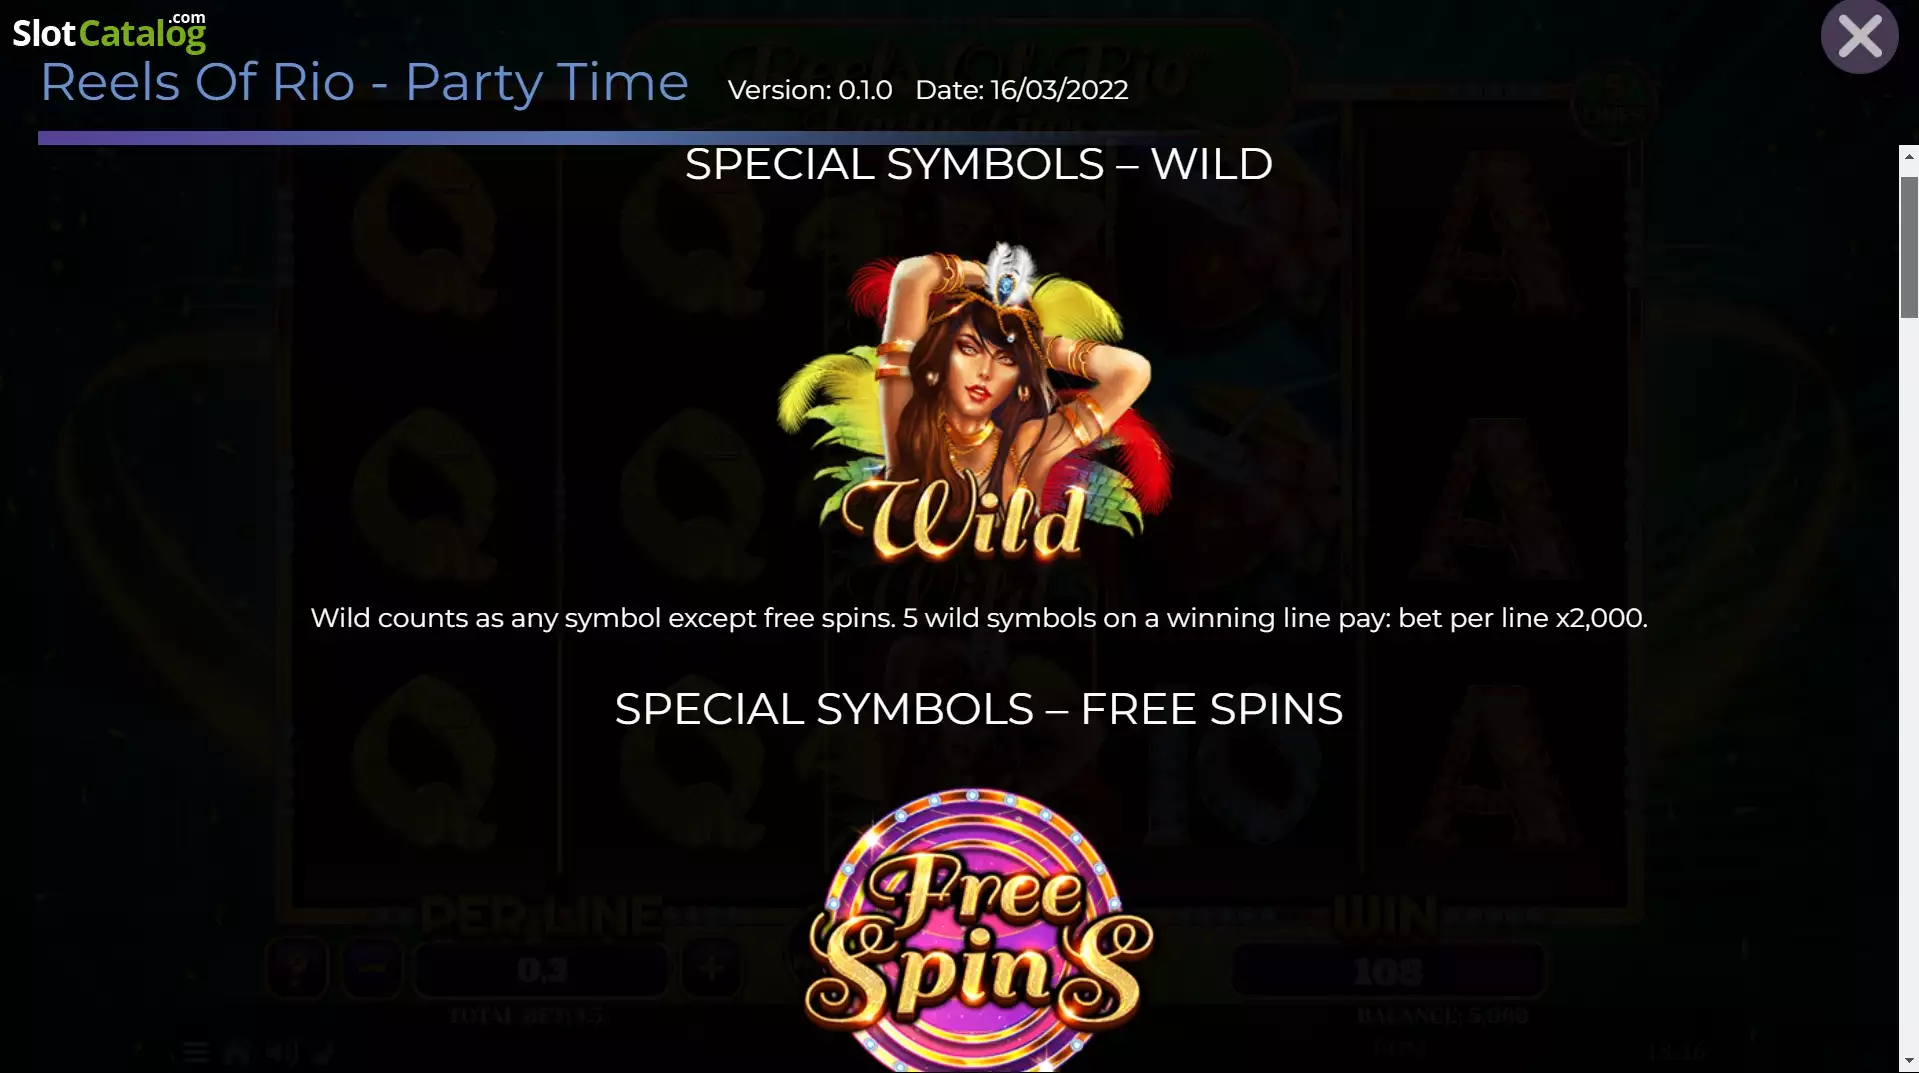The image size is (1919, 1073).
Task: Click the dimmed plus bet button
Action: pyautogui.click(x=711, y=968)
